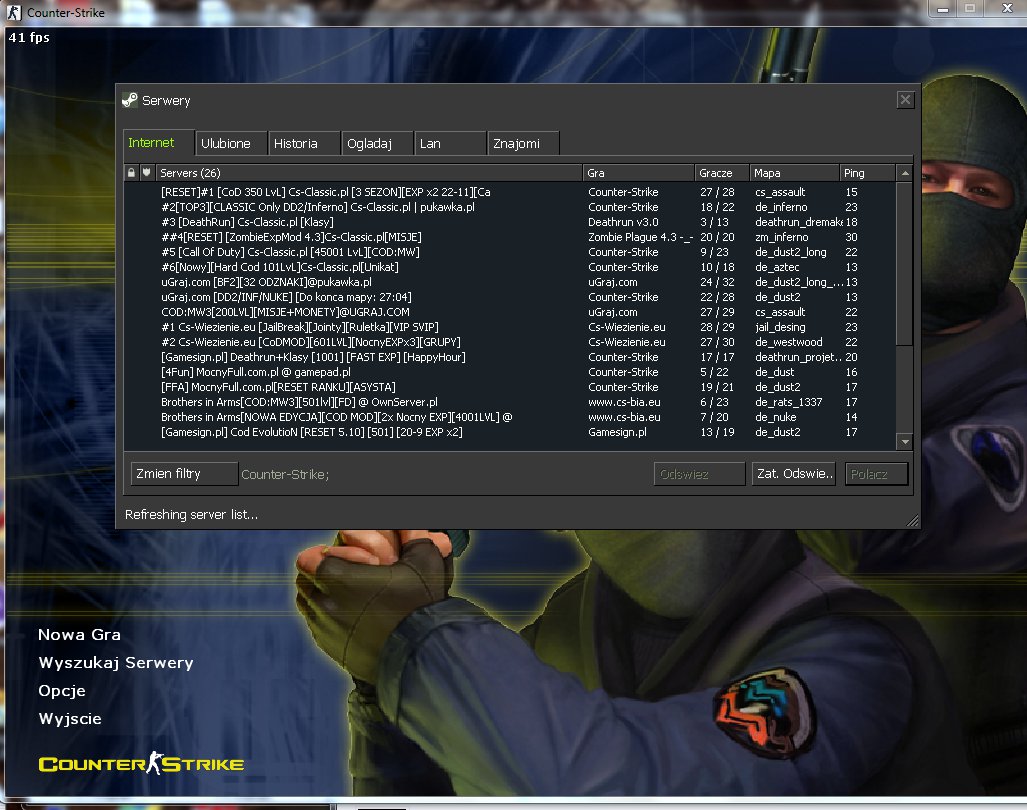1027x810 pixels.
Task: Switch to the Ogladaj tab
Action: tap(377, 143)
